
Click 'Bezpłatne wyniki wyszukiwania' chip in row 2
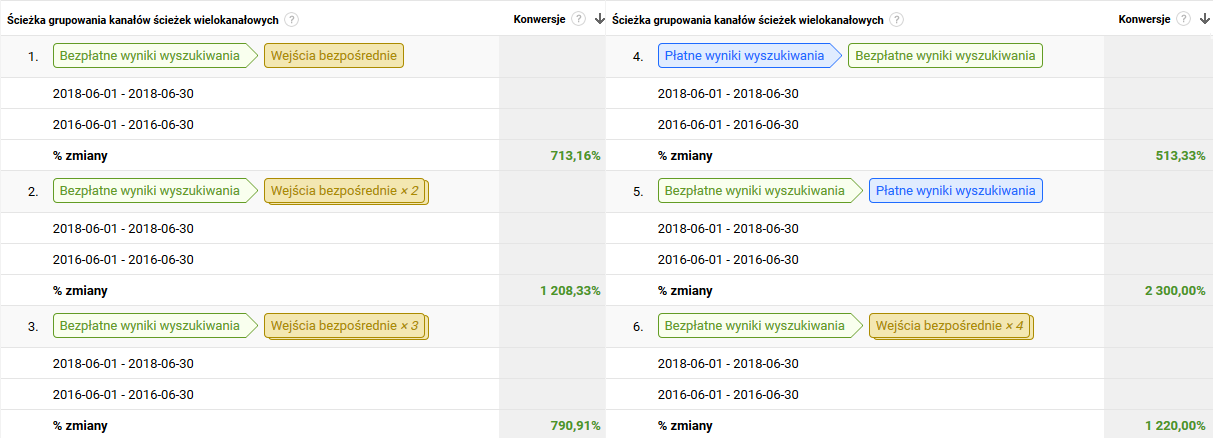pos(150,190)
